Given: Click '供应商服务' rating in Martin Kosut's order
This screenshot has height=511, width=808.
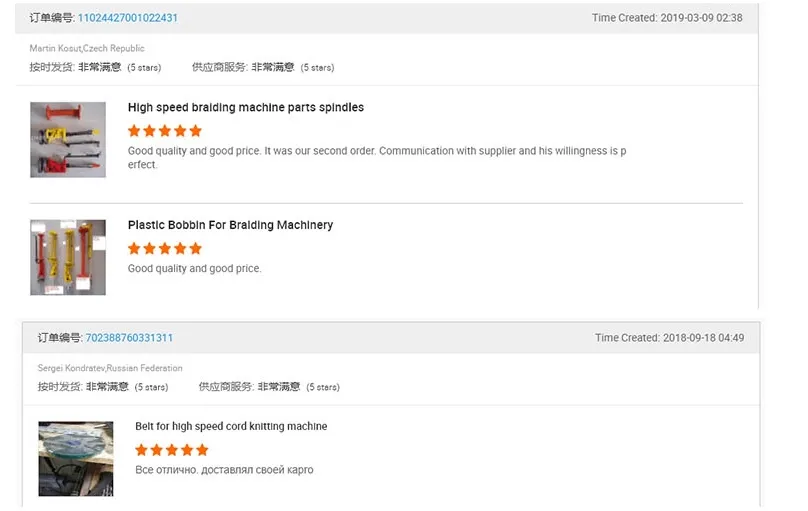Looking at the screenshot, I should click(263, 67).
